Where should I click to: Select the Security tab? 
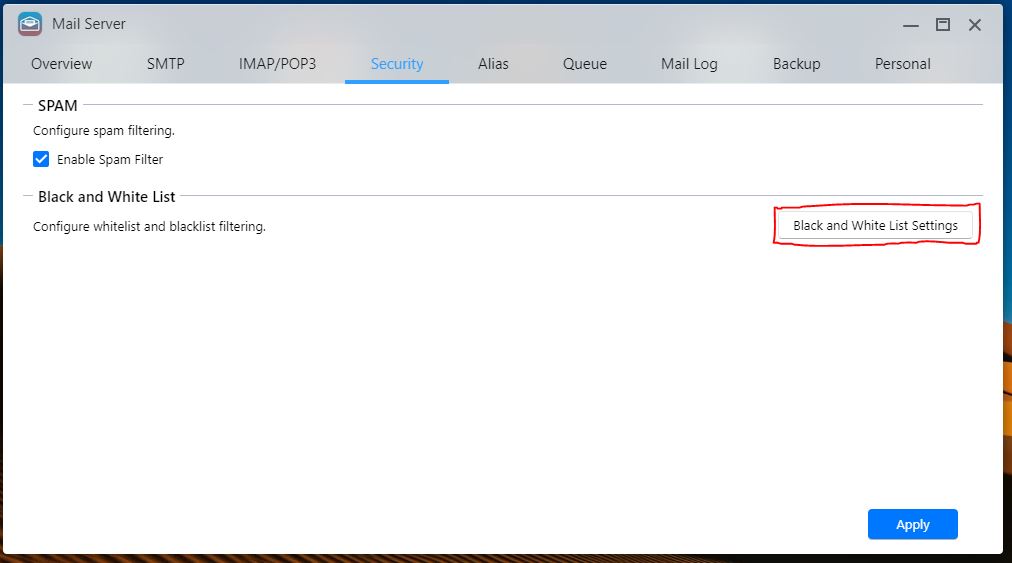(x=397, y=64)
